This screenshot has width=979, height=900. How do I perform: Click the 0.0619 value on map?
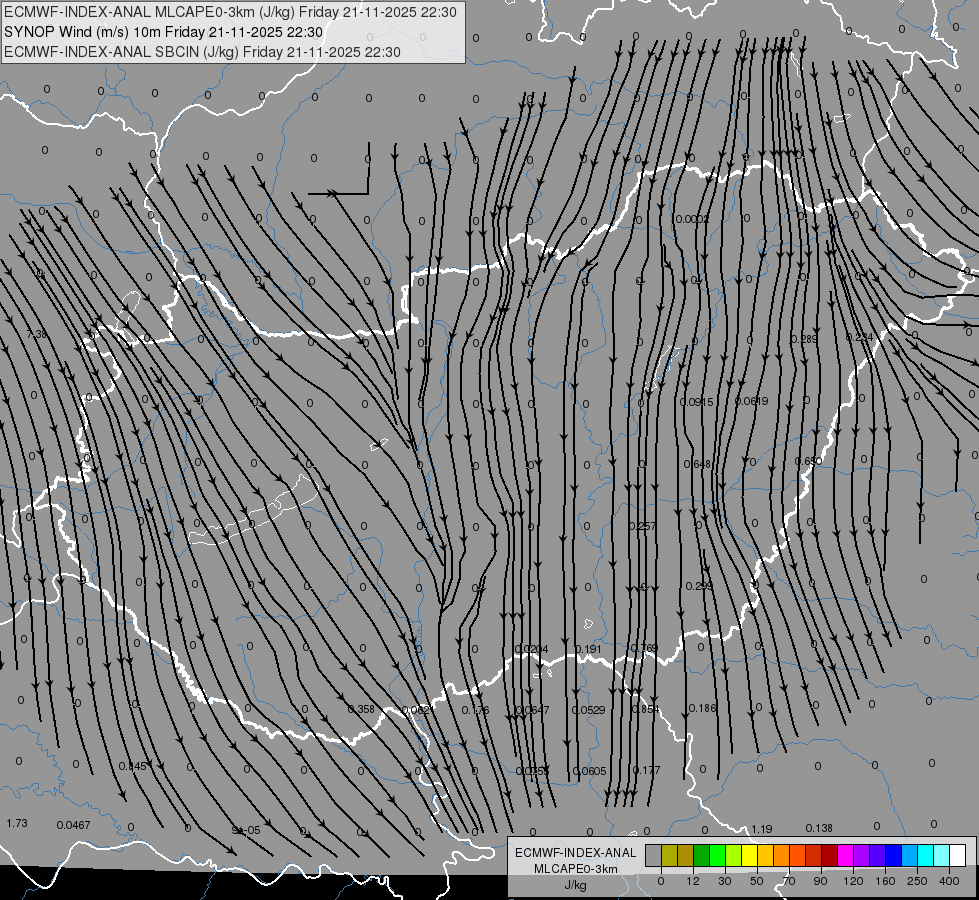tap(752, 401)
